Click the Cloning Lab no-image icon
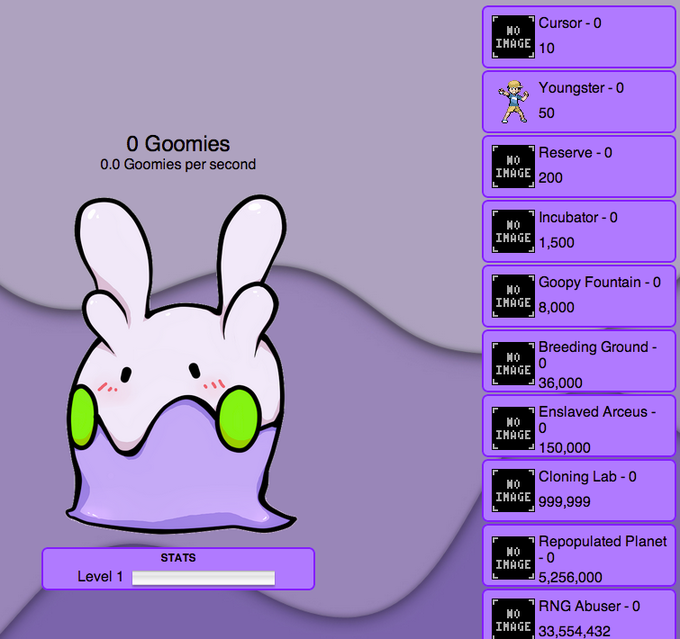The height and width of the screenshot is (639, 680). click(513, 490)
